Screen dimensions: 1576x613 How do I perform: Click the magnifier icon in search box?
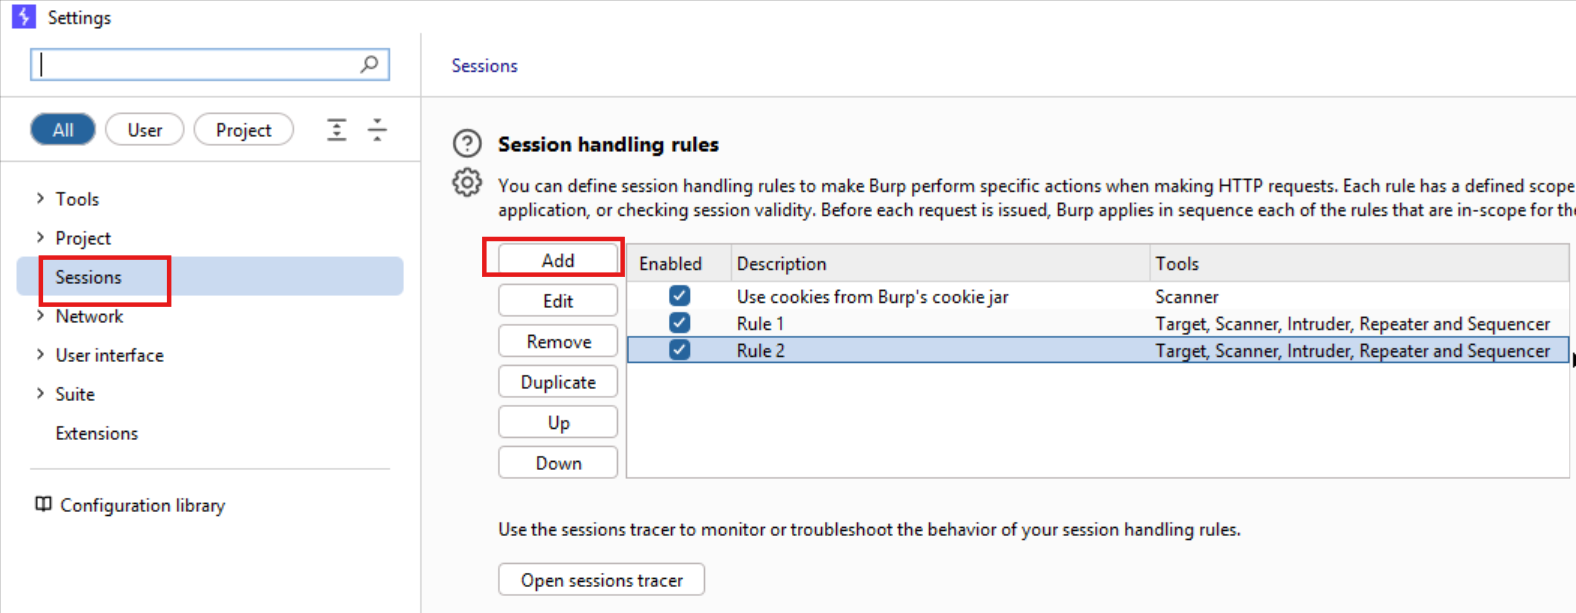coord(369,64)
